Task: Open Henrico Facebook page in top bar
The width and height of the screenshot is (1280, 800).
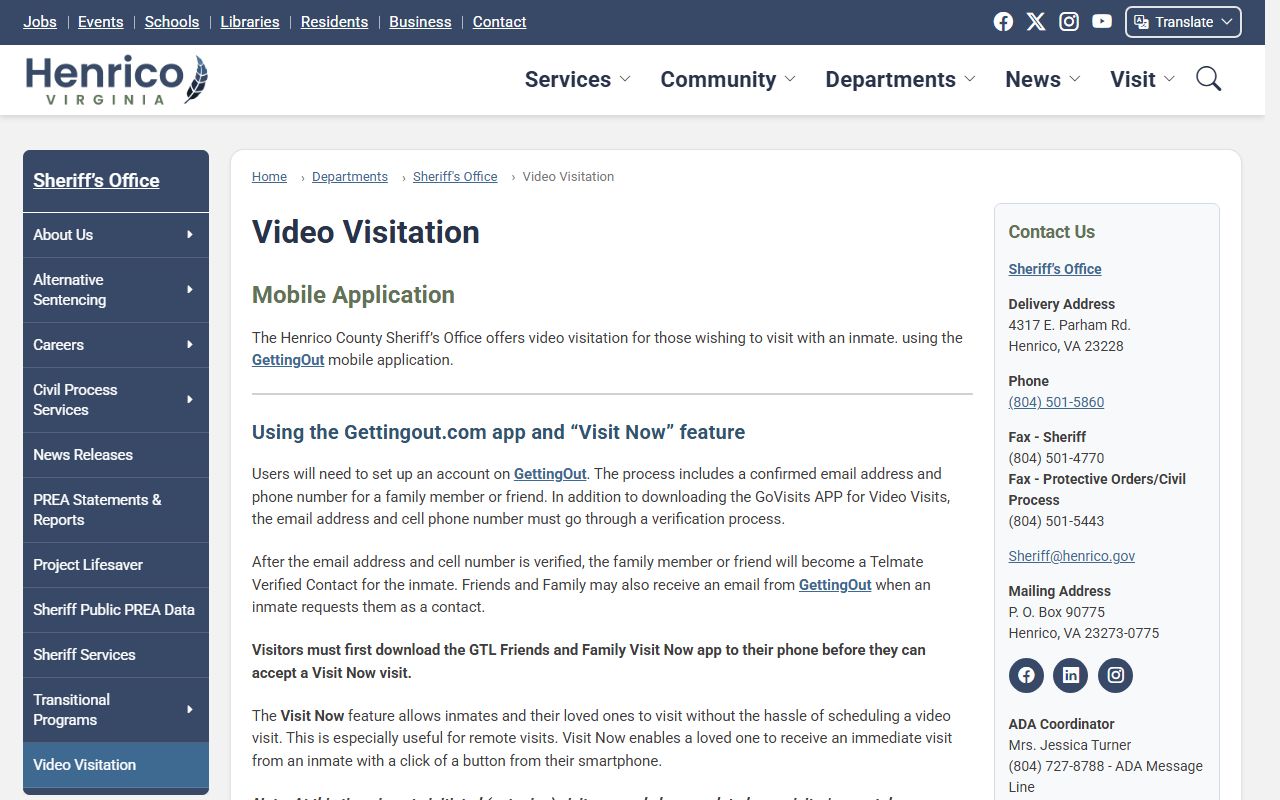Action: coord(1003,22)
